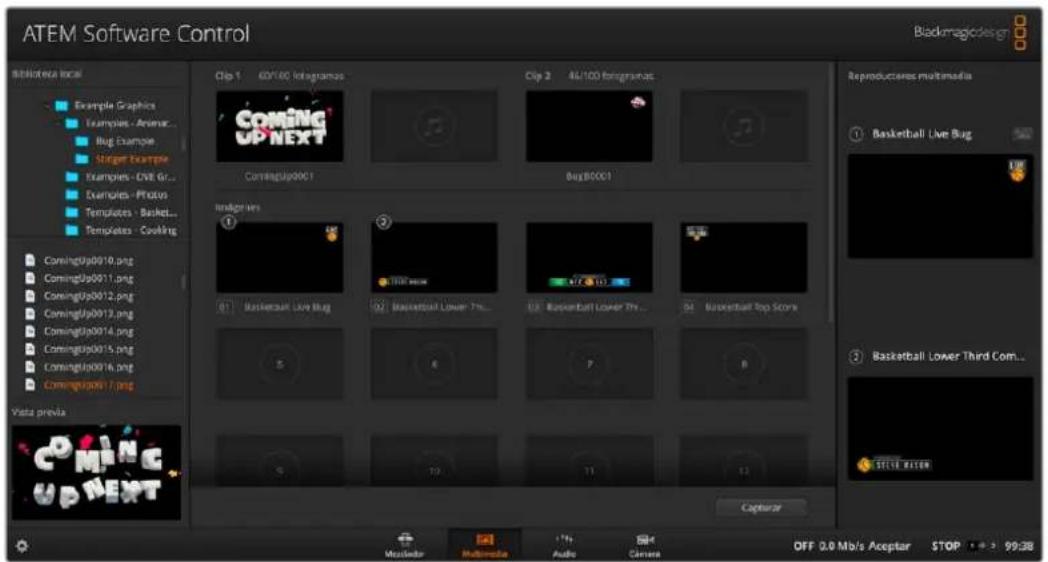Screen dimensions: 1048x562
Task: Select still 04 Basketball Top Score
Action: [x=743, y=257]
